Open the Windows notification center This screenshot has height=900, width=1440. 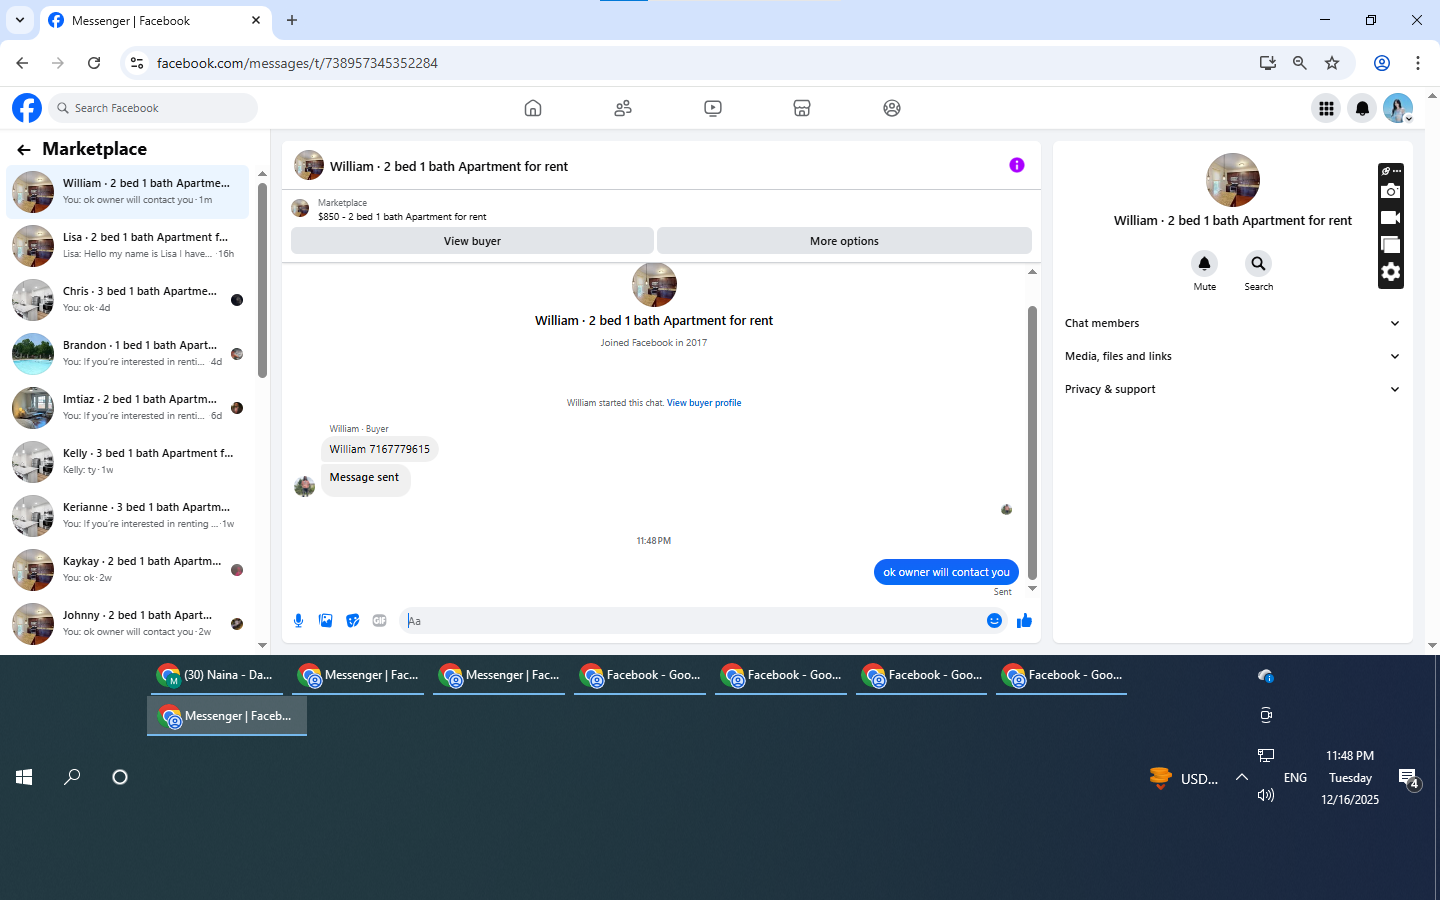[1408, 778]
